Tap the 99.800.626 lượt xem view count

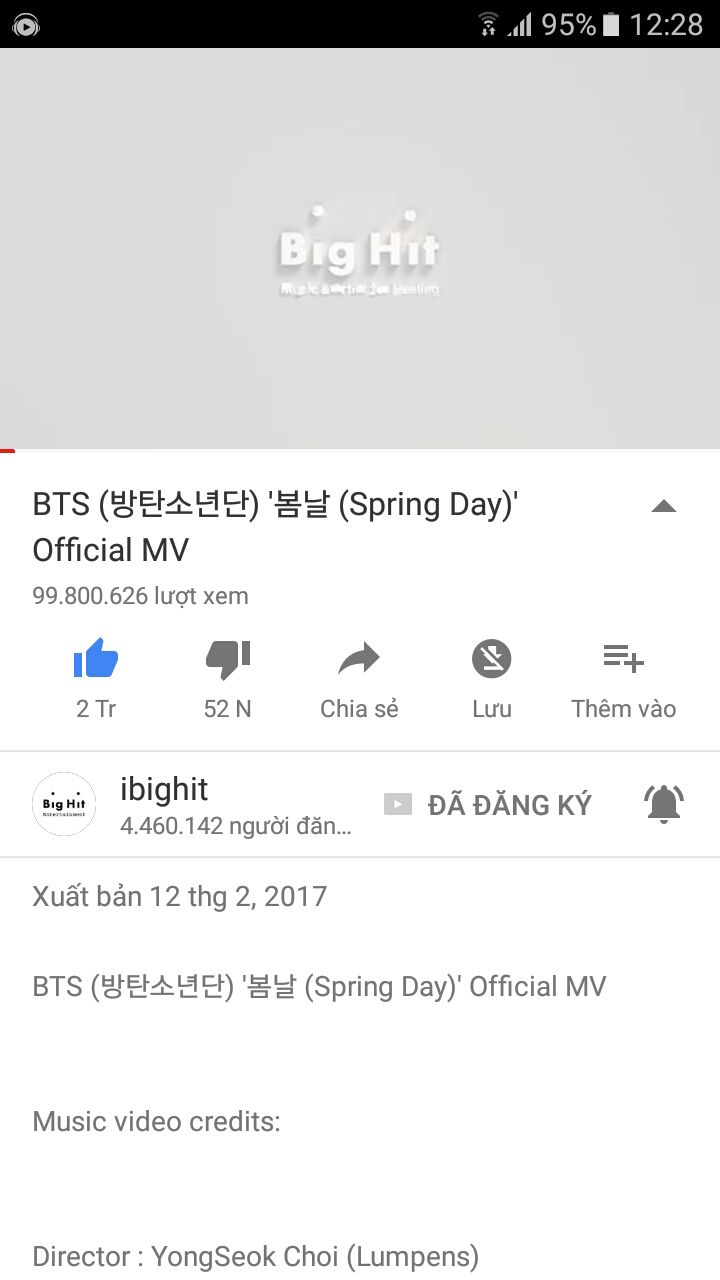point(140,596)
